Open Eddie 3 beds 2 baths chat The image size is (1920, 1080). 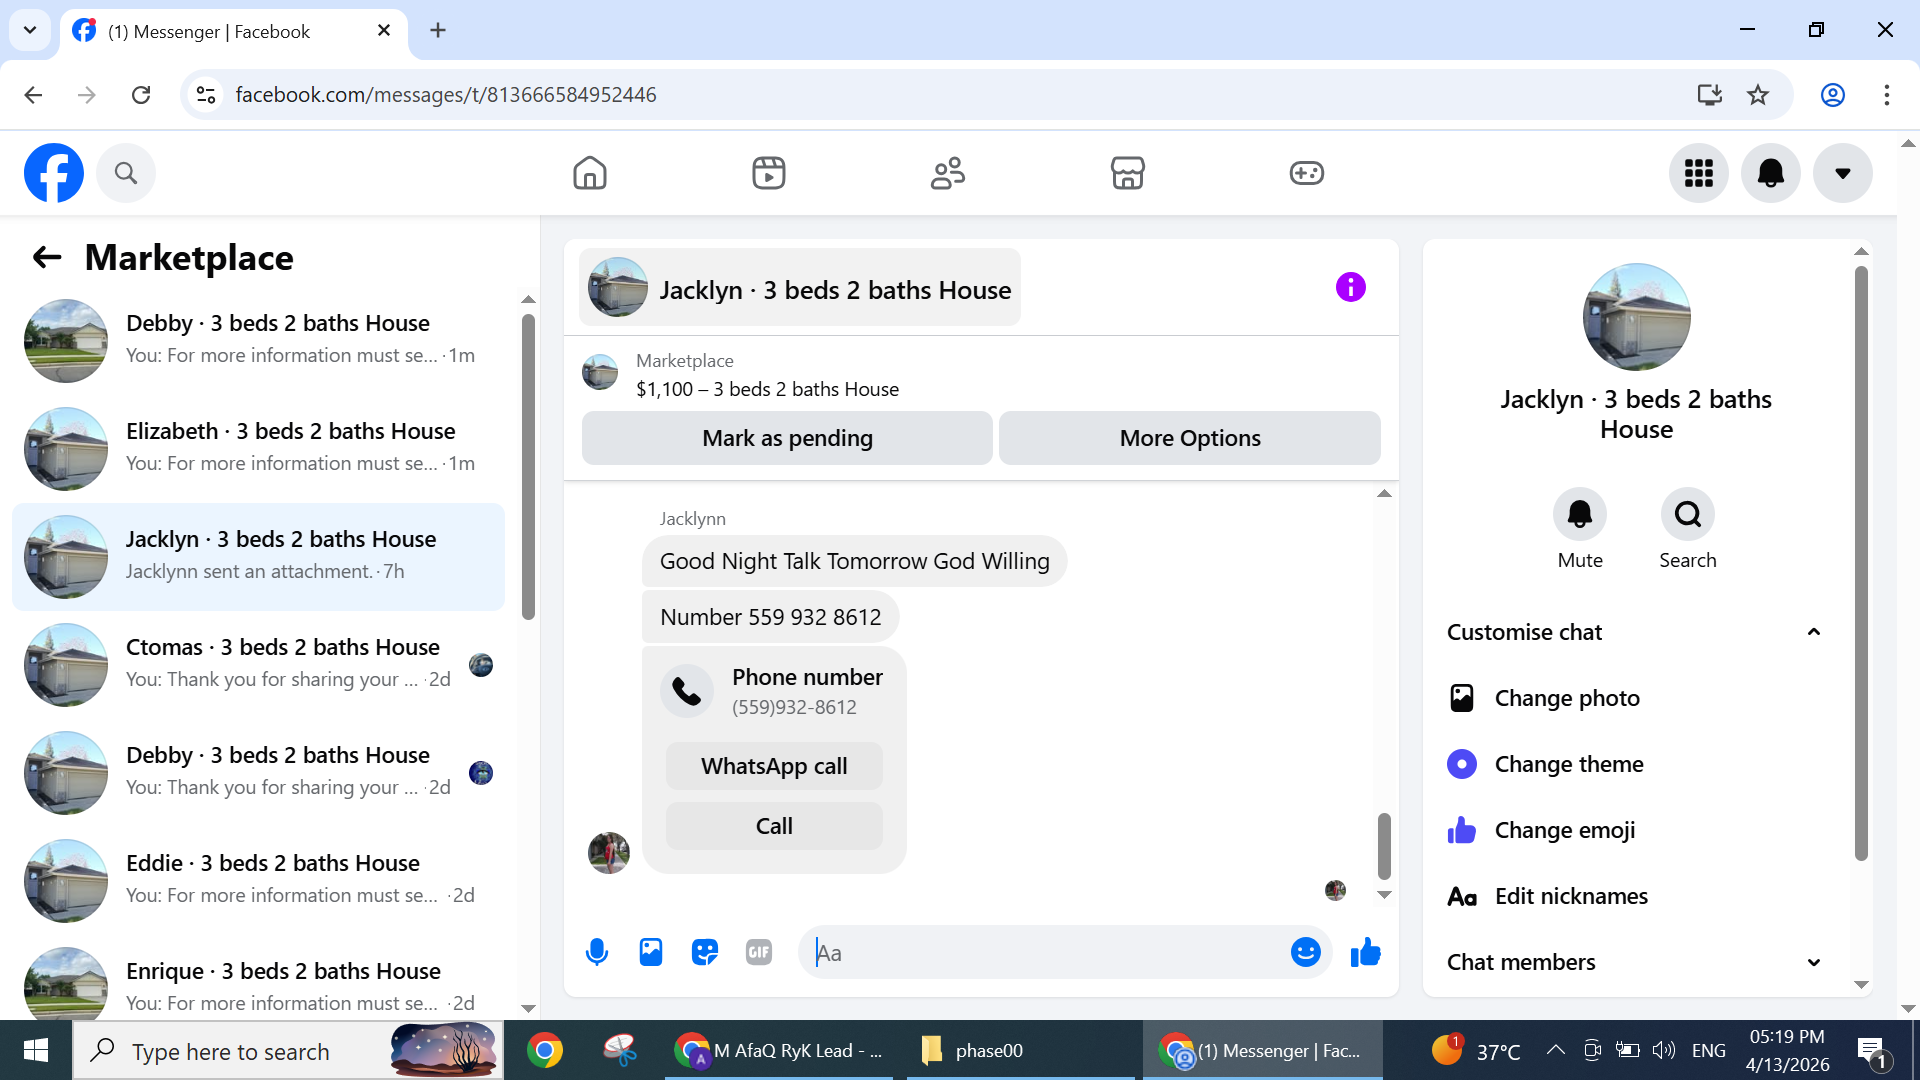(x=258, y=881)
